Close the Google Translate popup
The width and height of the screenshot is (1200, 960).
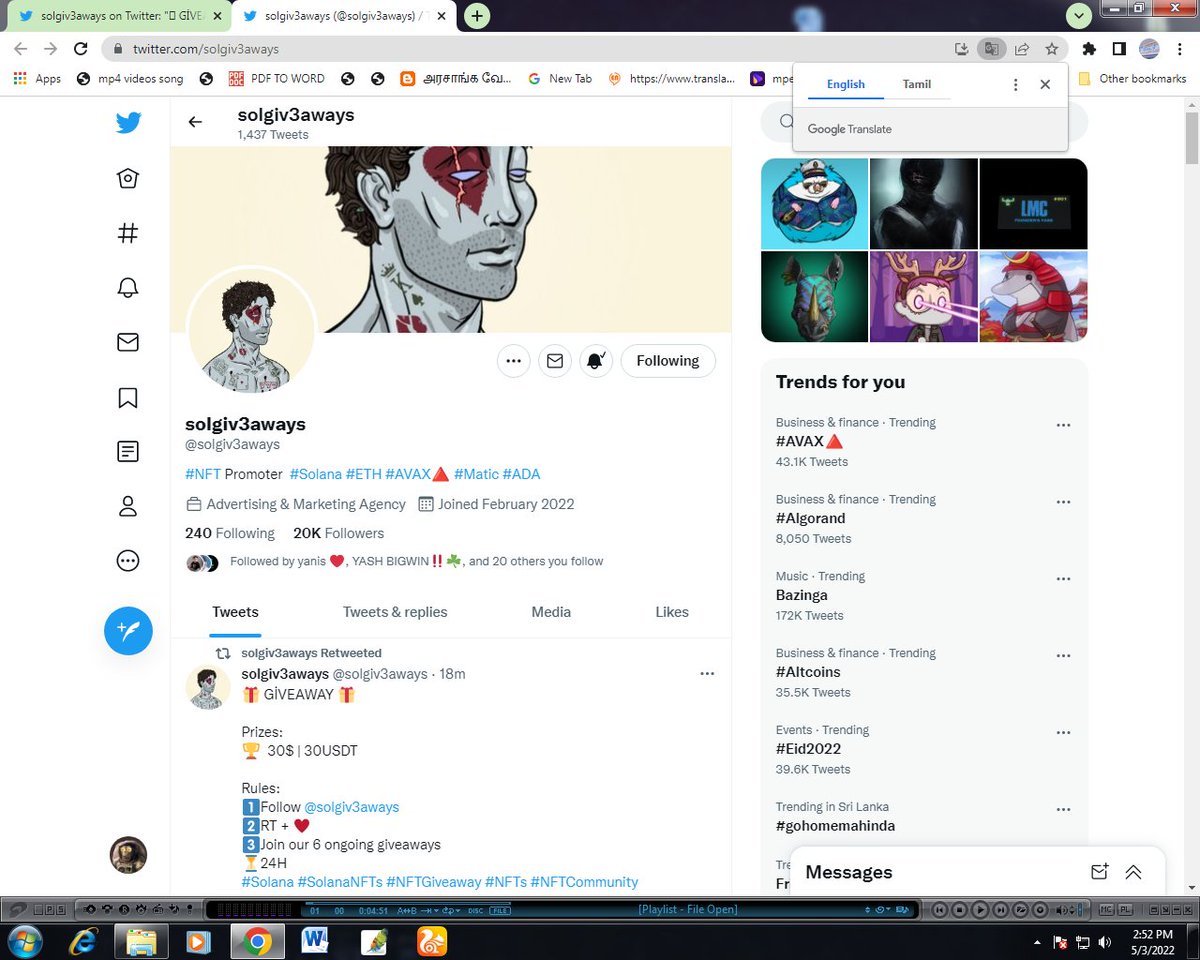point(1045,85)
